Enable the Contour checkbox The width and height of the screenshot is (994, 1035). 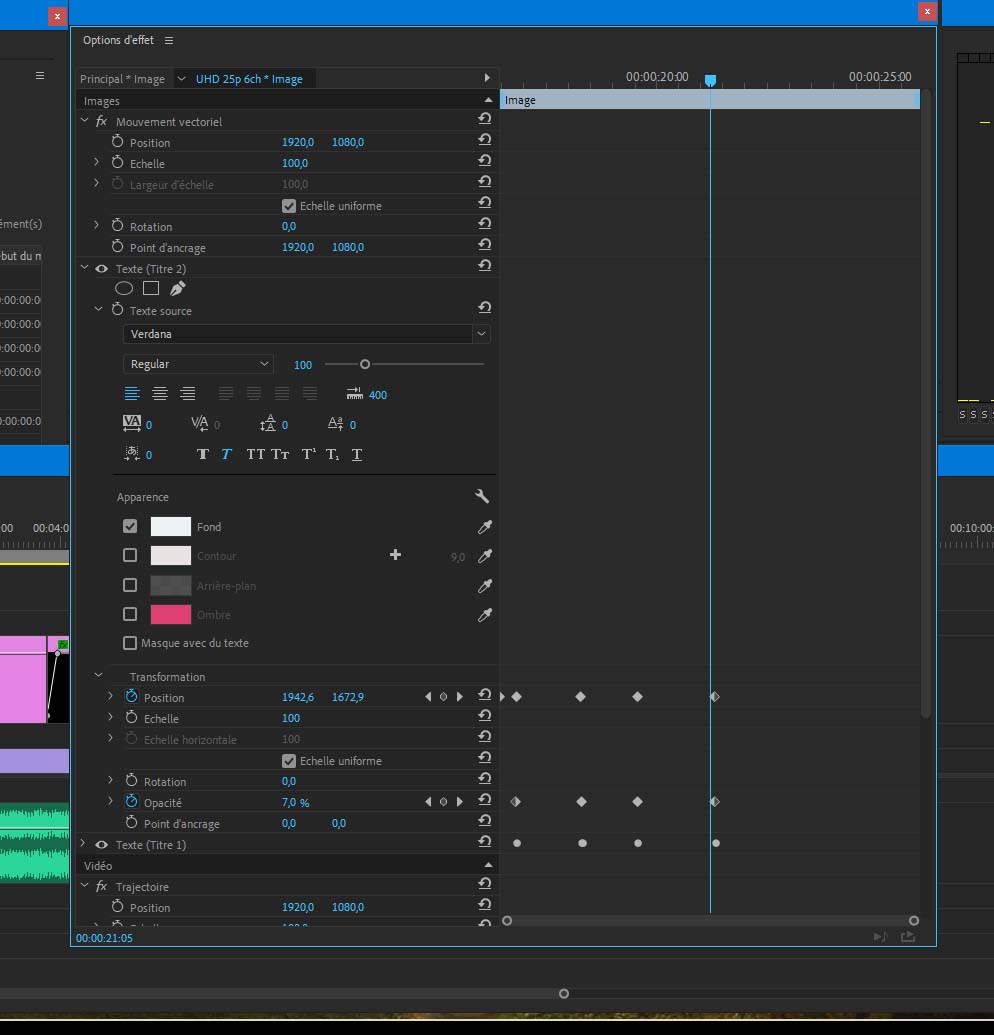(130, 556)
